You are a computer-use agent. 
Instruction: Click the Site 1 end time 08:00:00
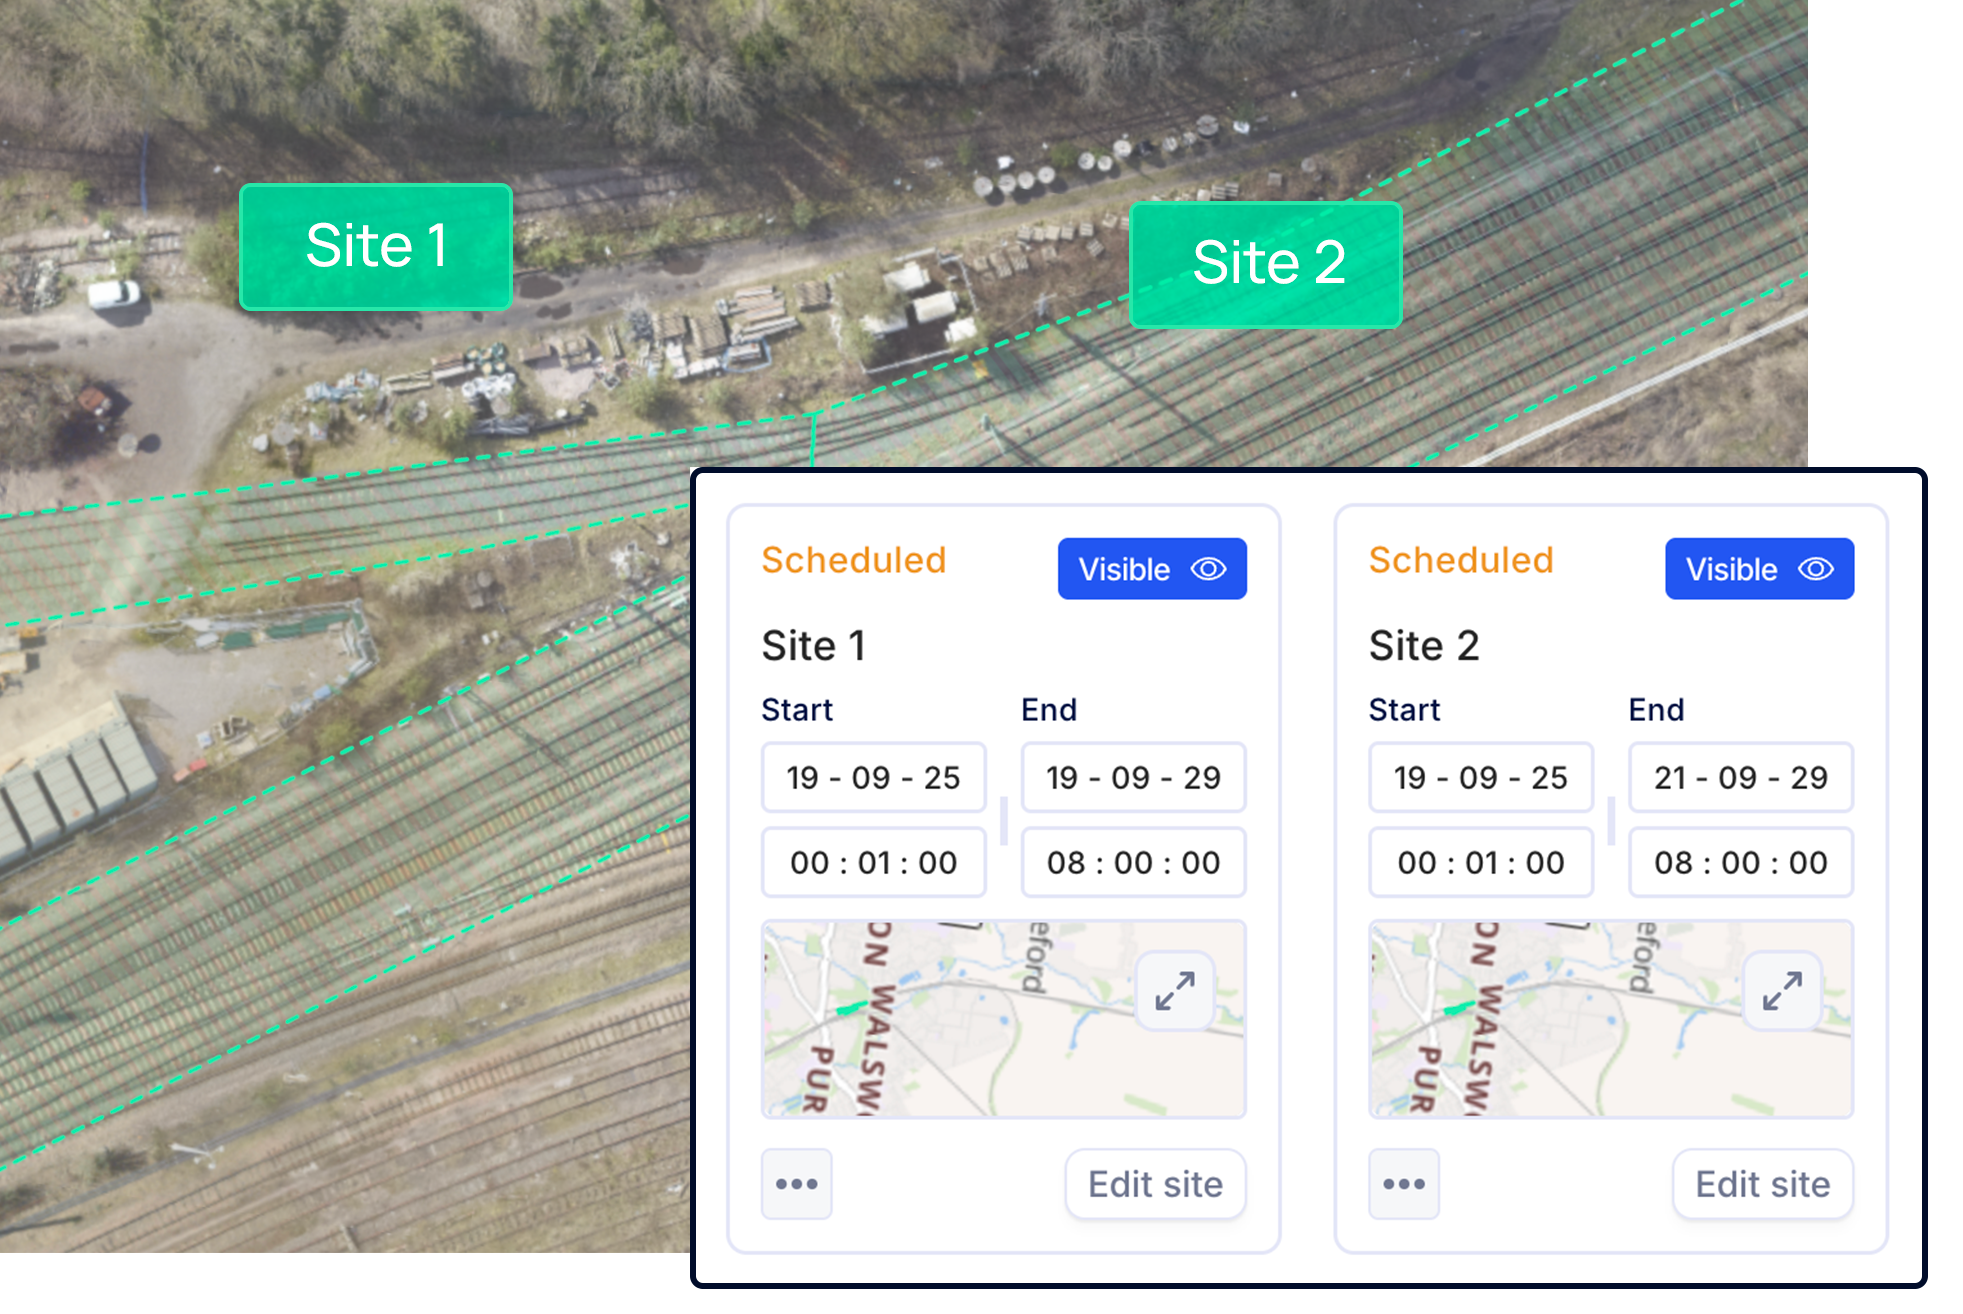point(1133,862)
